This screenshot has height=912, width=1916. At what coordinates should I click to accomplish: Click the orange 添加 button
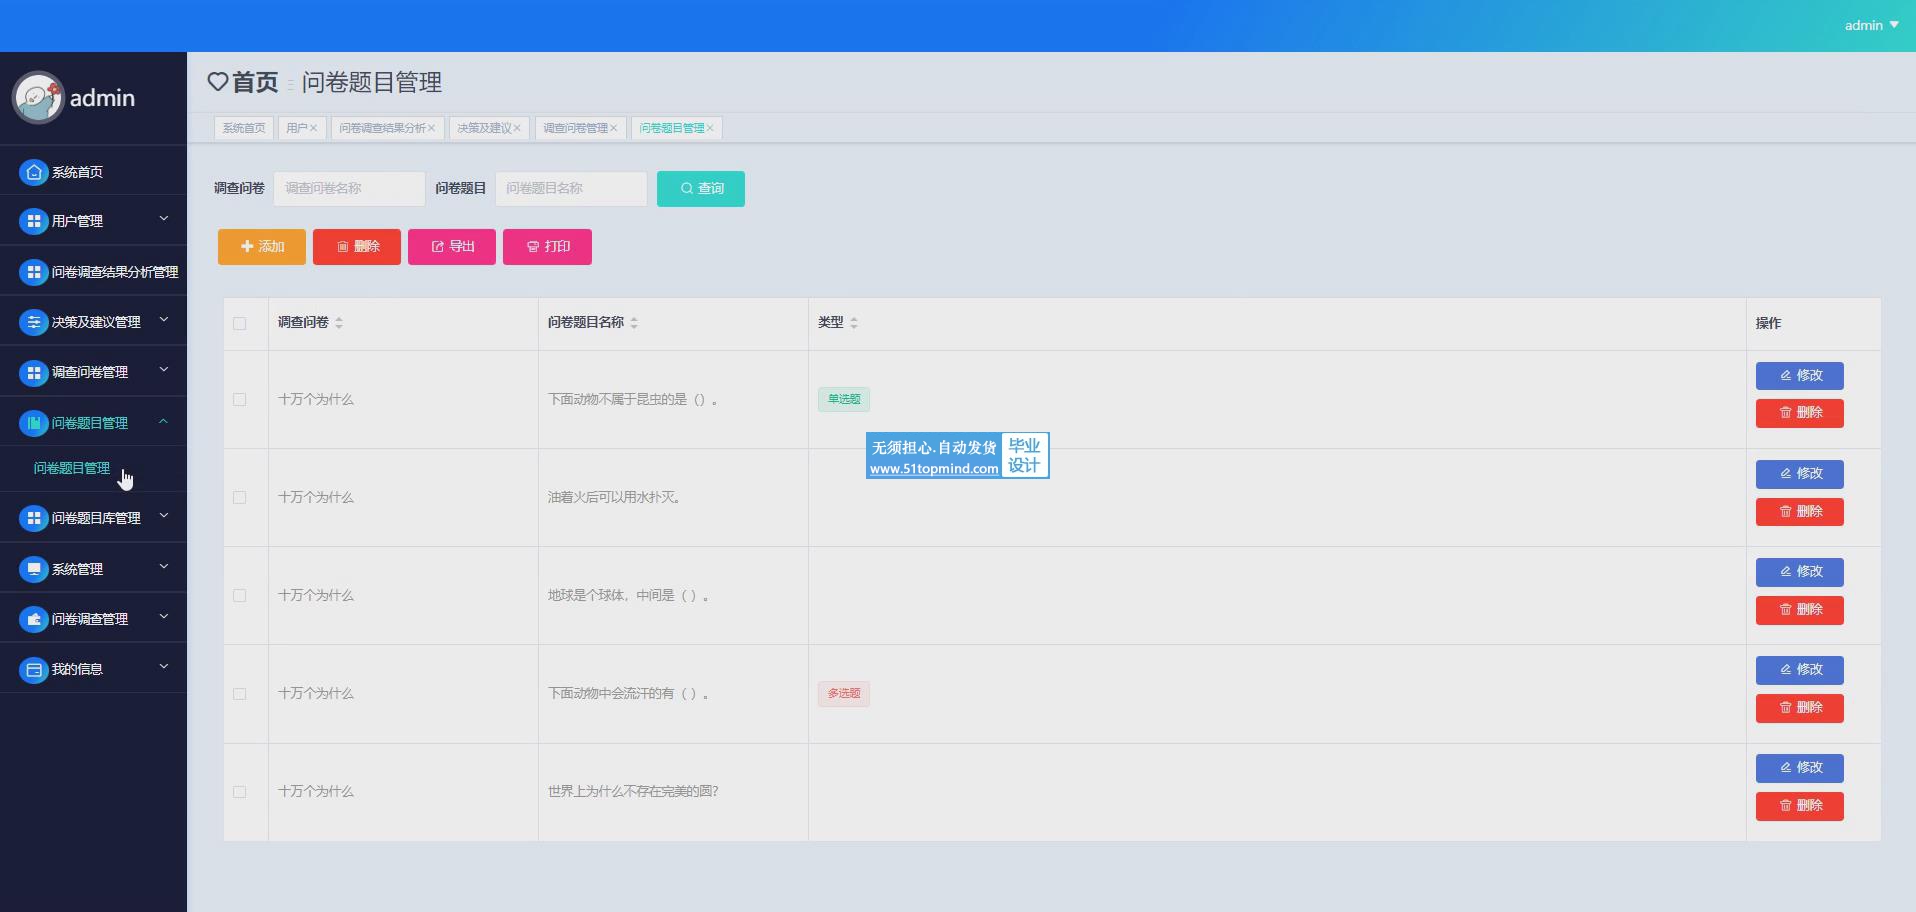[262, 247]
